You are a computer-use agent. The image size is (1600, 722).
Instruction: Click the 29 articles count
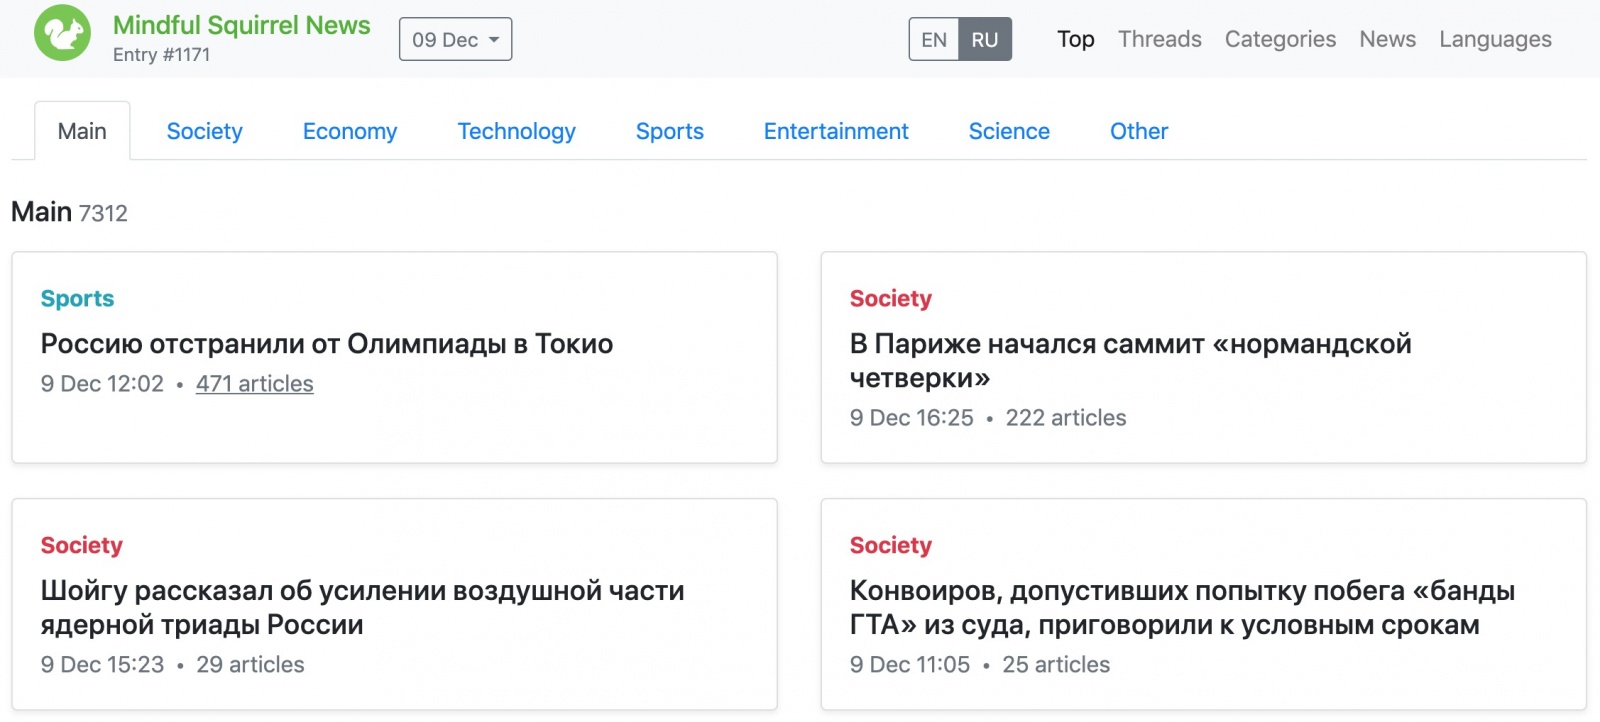[x=250, y=665]
